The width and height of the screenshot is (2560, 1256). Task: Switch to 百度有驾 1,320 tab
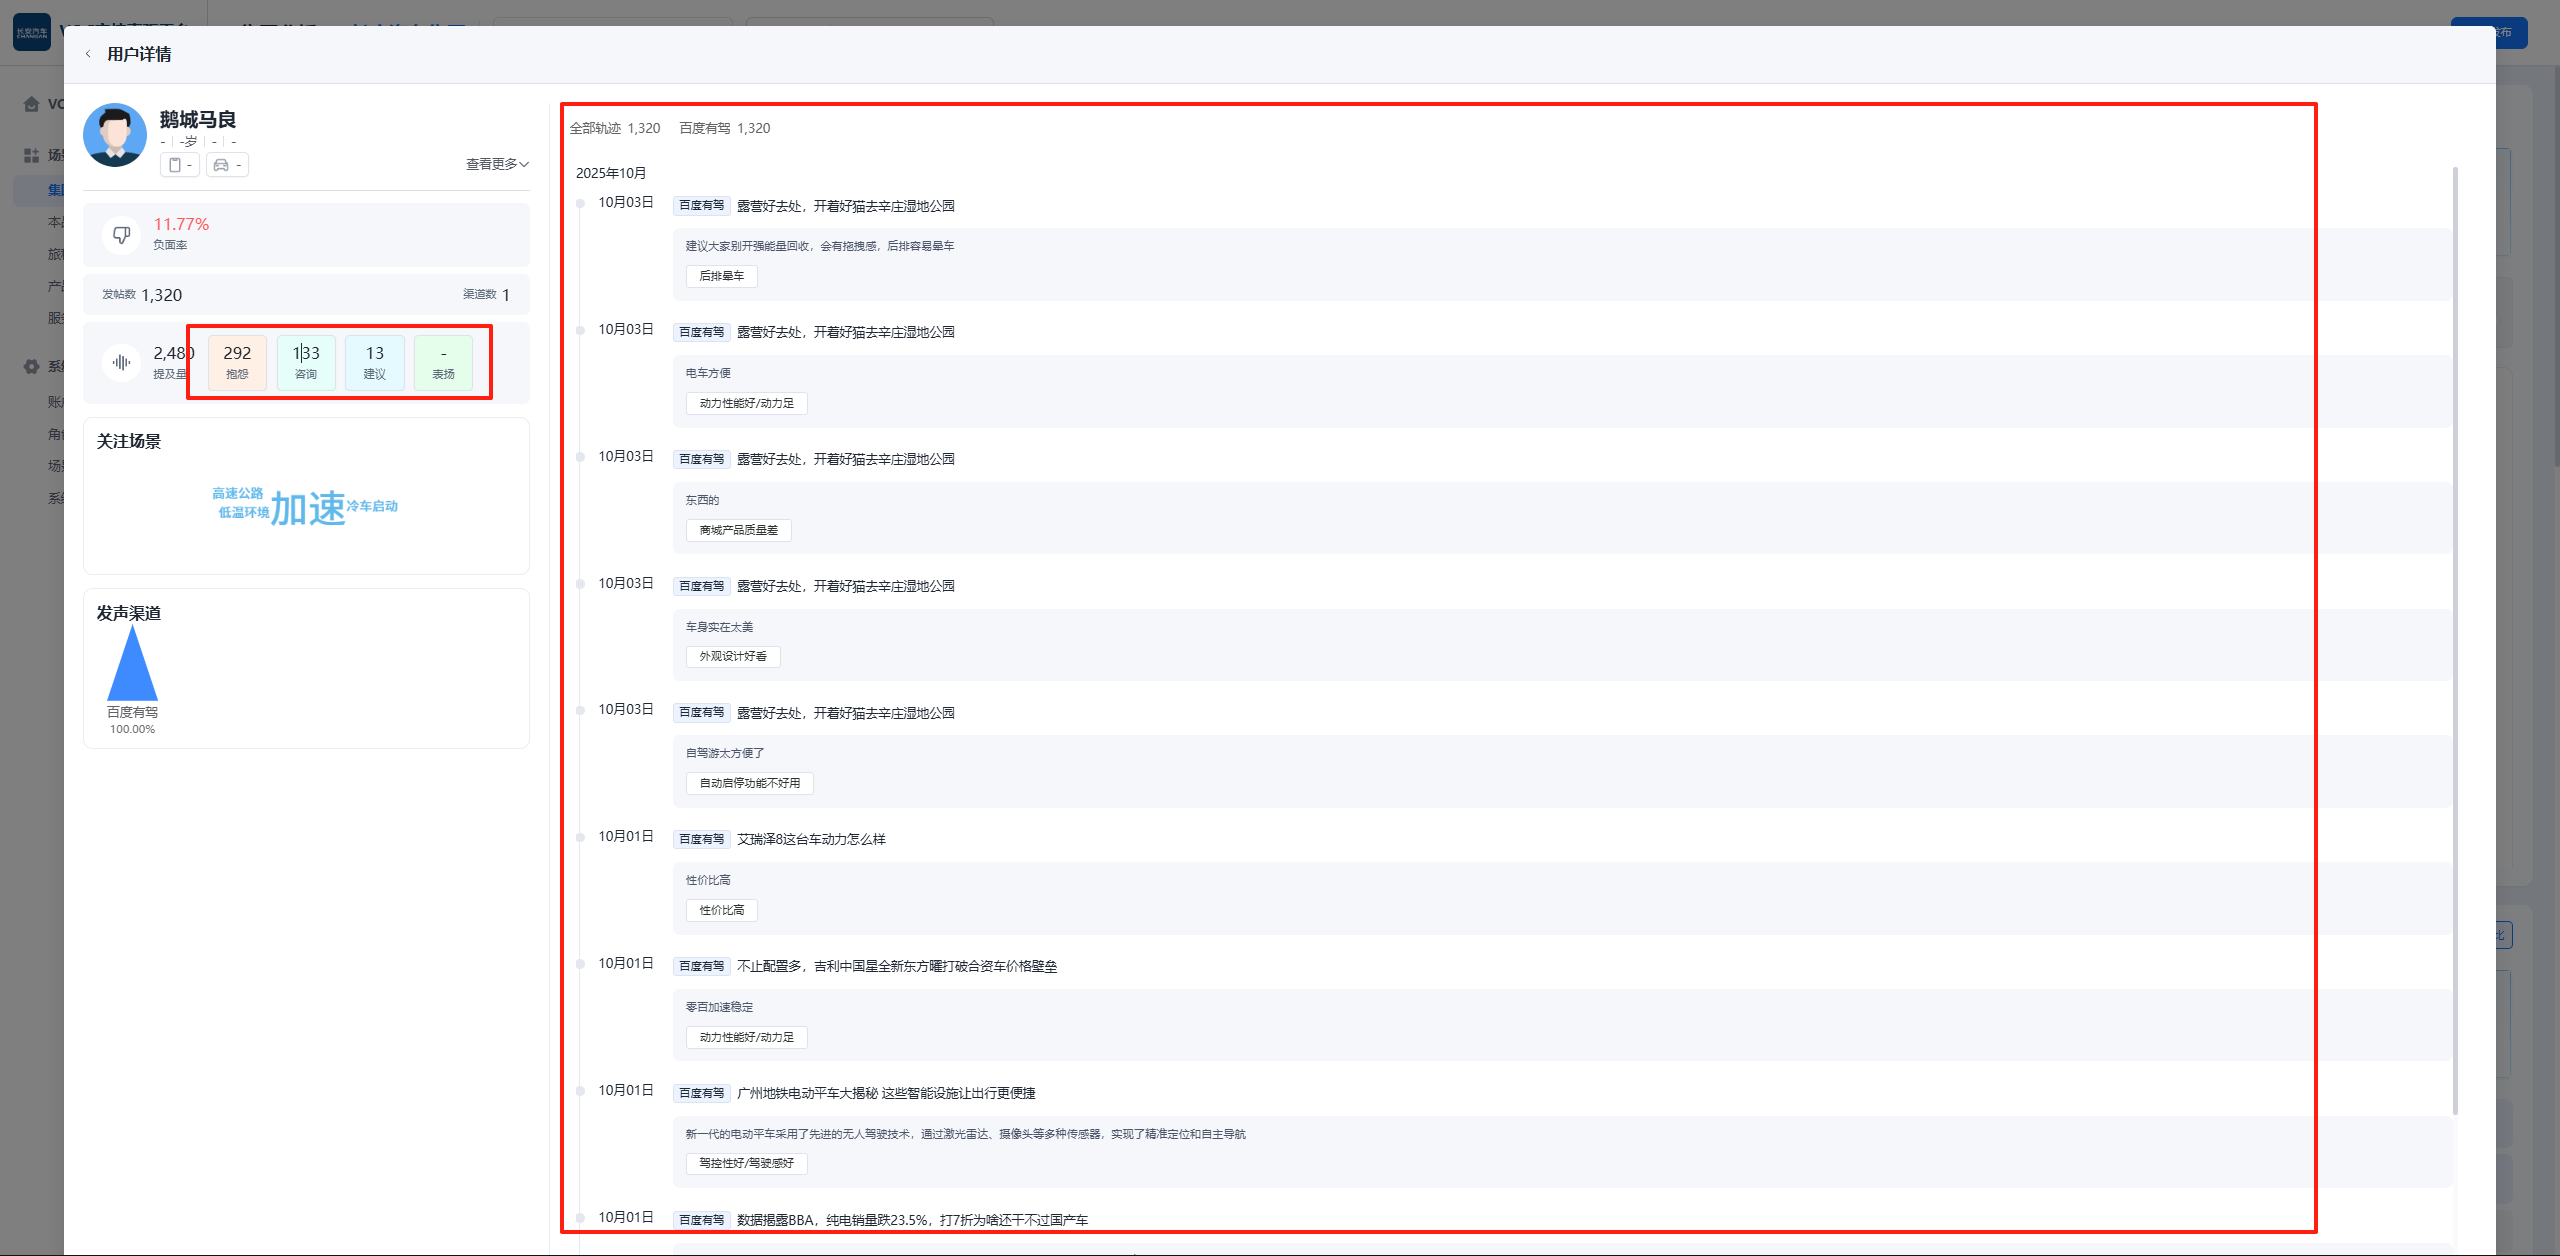pyautogui.click(x=725, y=128)
